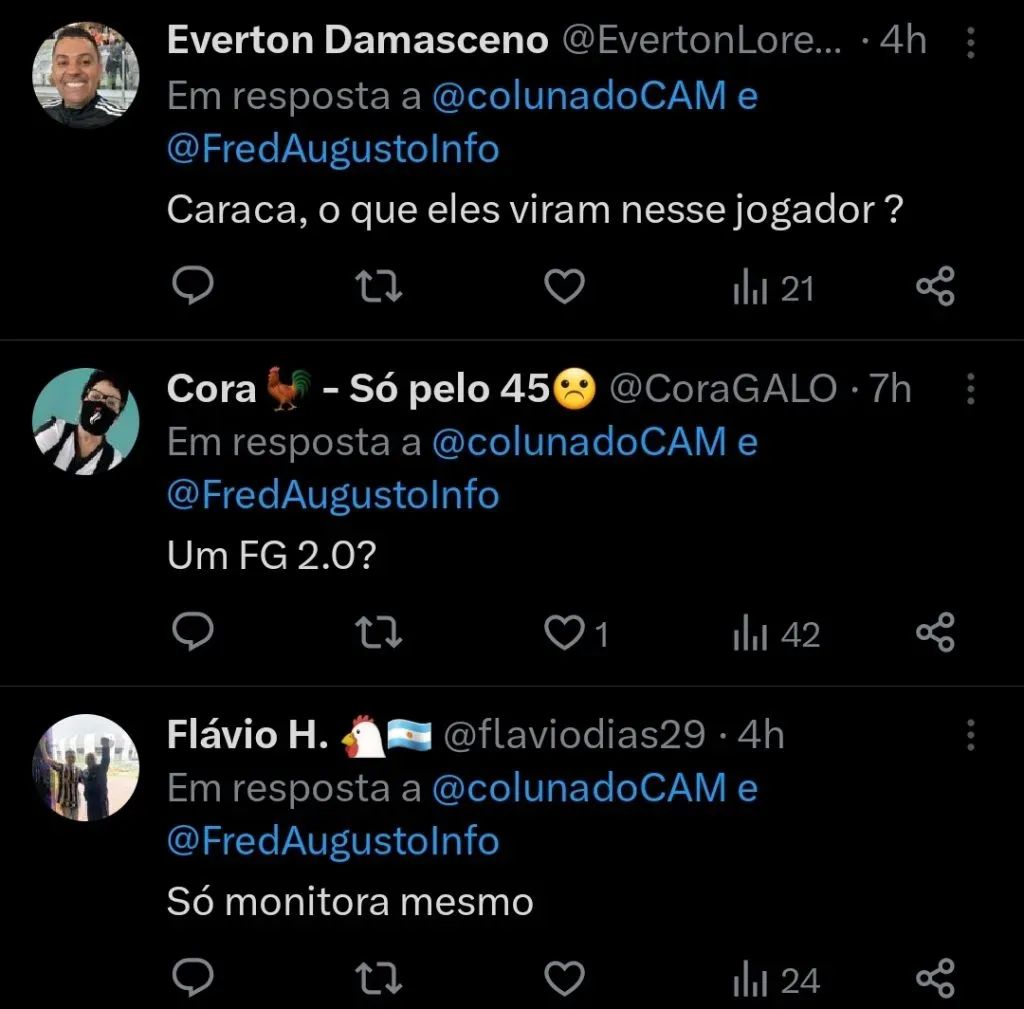Like Flávio H.'s tweet
Screen dimensions: 1024x1009
[564, 980]
